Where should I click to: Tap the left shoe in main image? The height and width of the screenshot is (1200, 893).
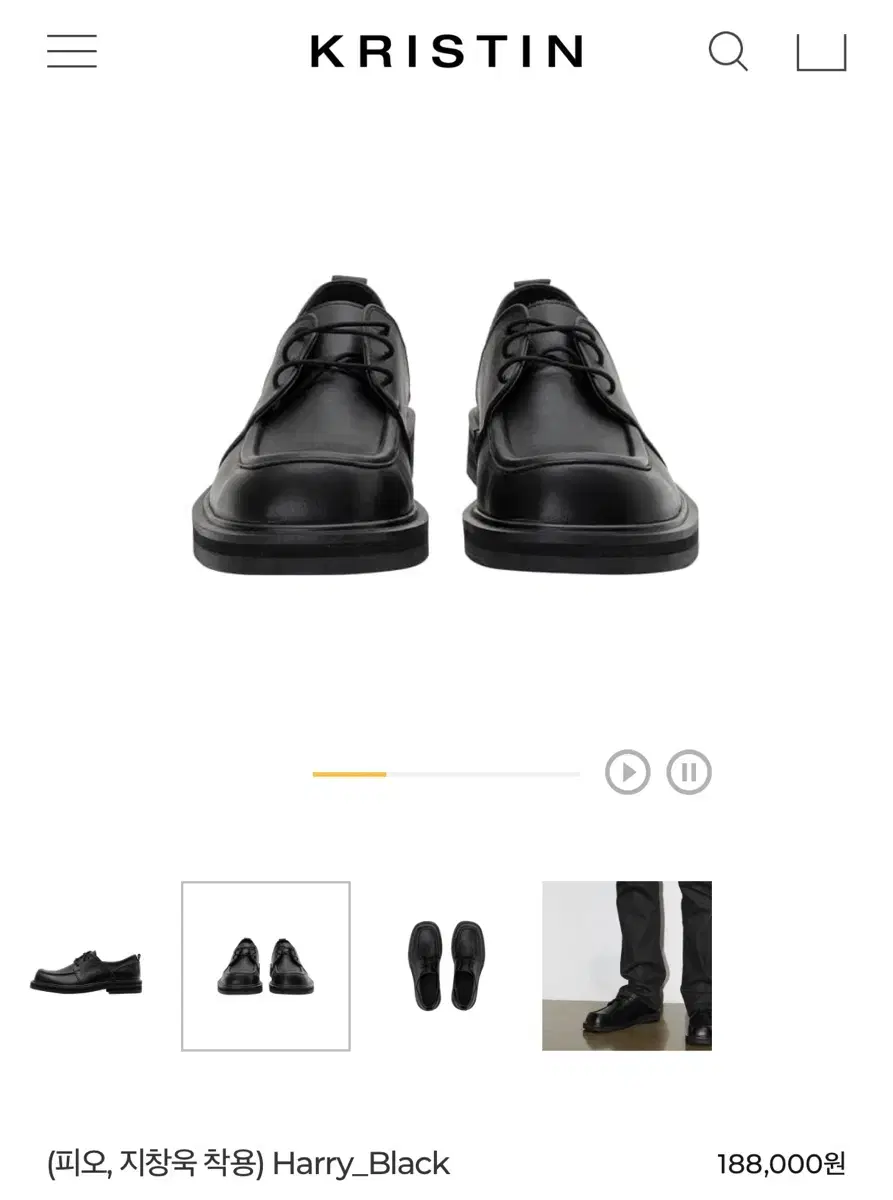coord(311,424)
